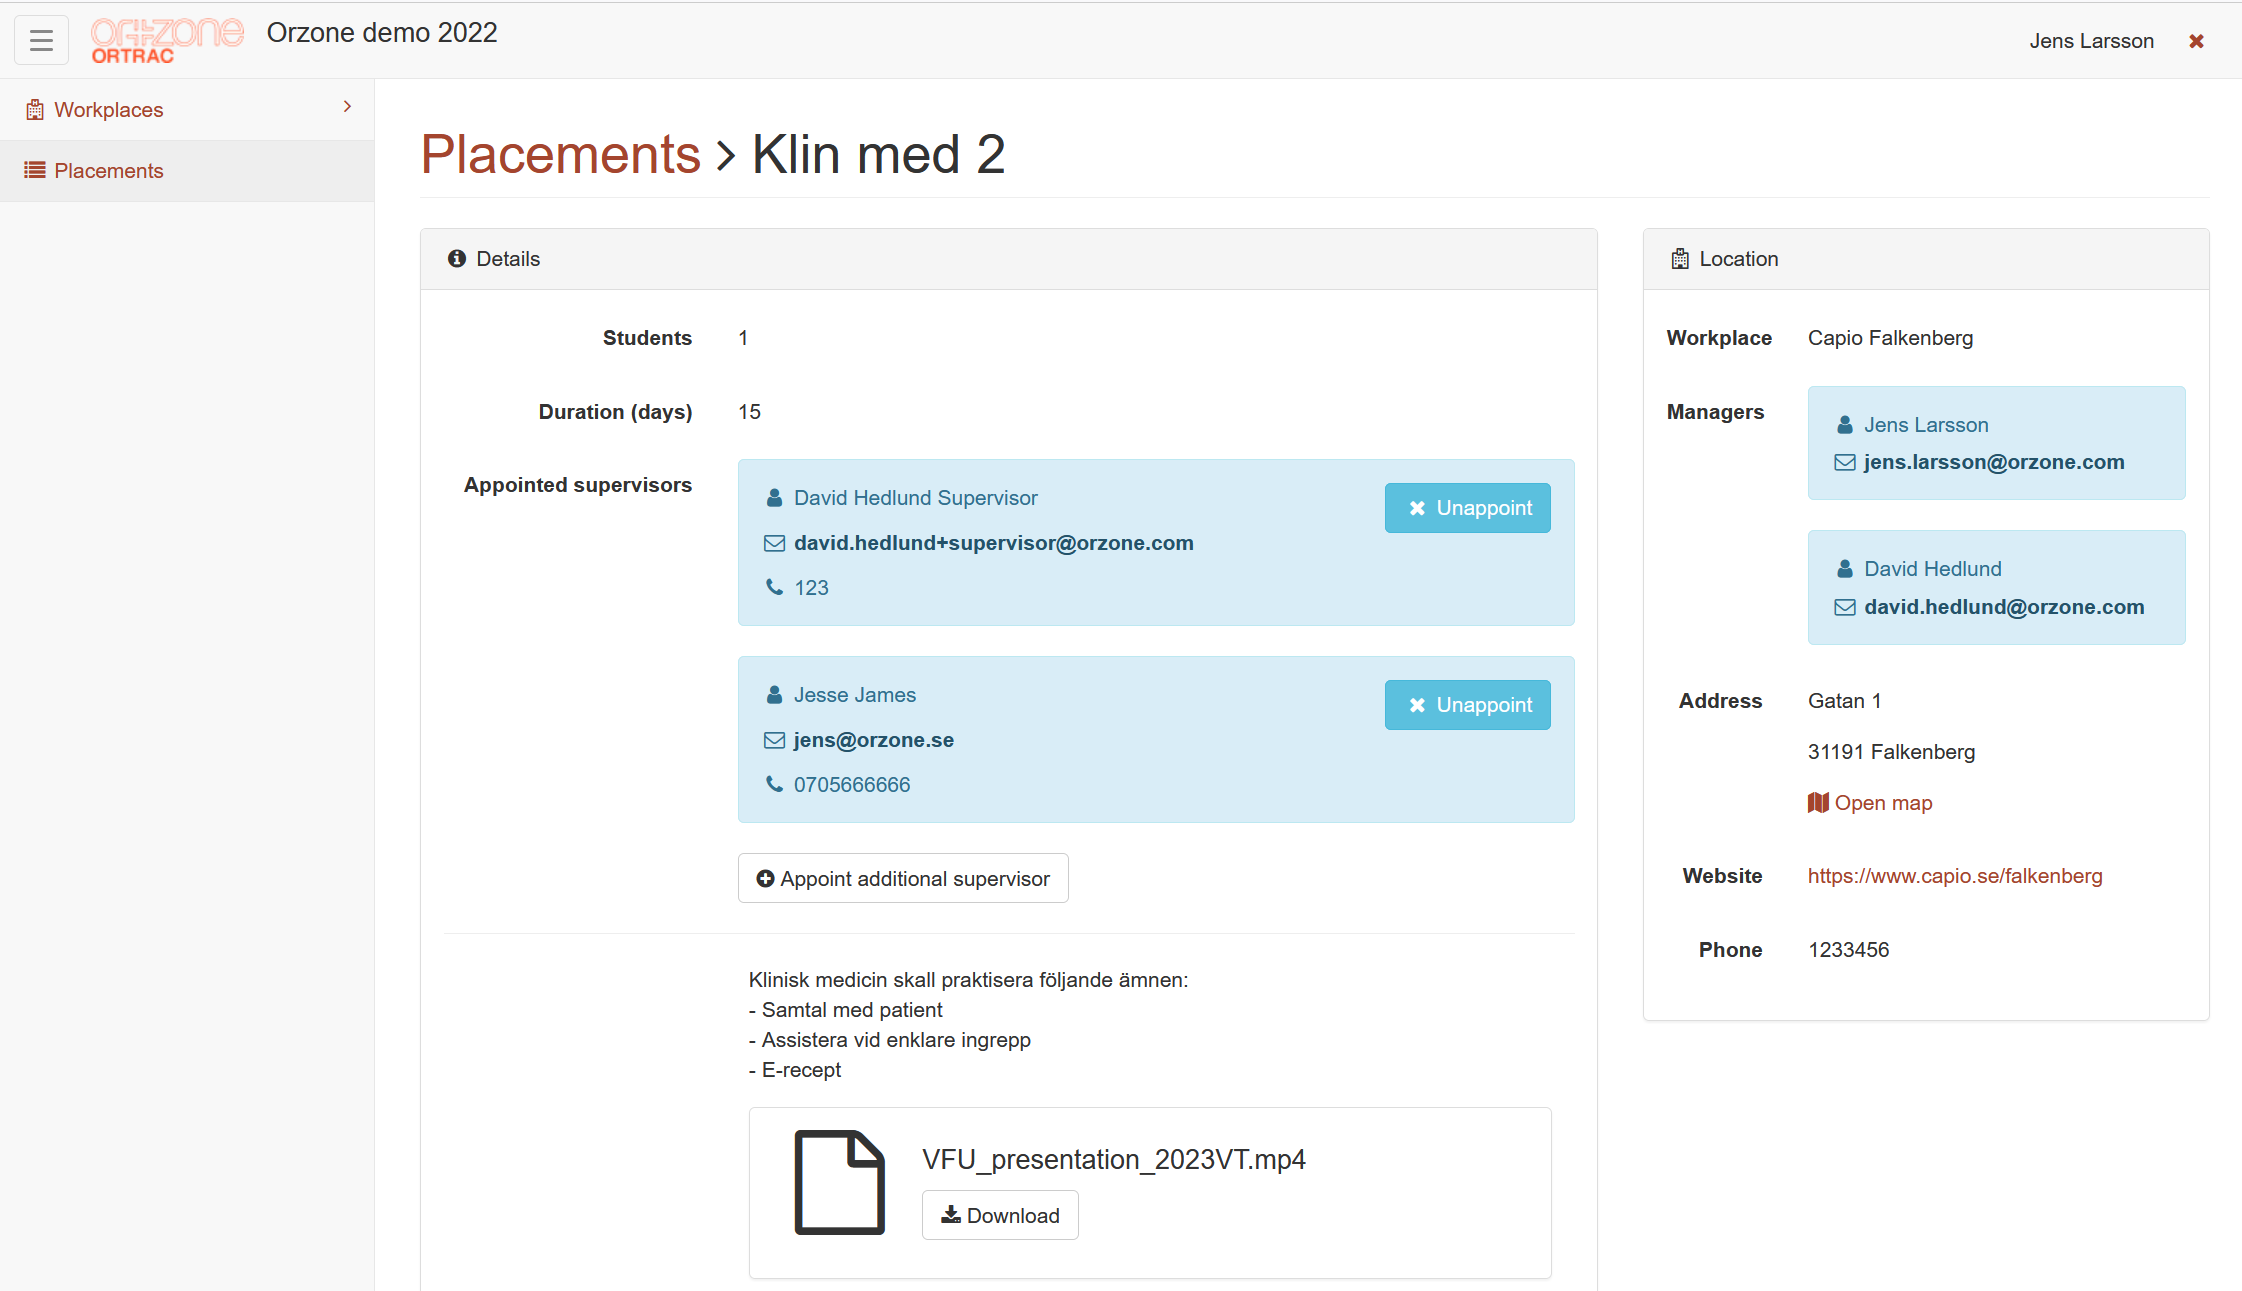This screenshot has width=2242, height=1291.
Task: Download the VFU presentation file
Action: click(x=1000, y=1215)
